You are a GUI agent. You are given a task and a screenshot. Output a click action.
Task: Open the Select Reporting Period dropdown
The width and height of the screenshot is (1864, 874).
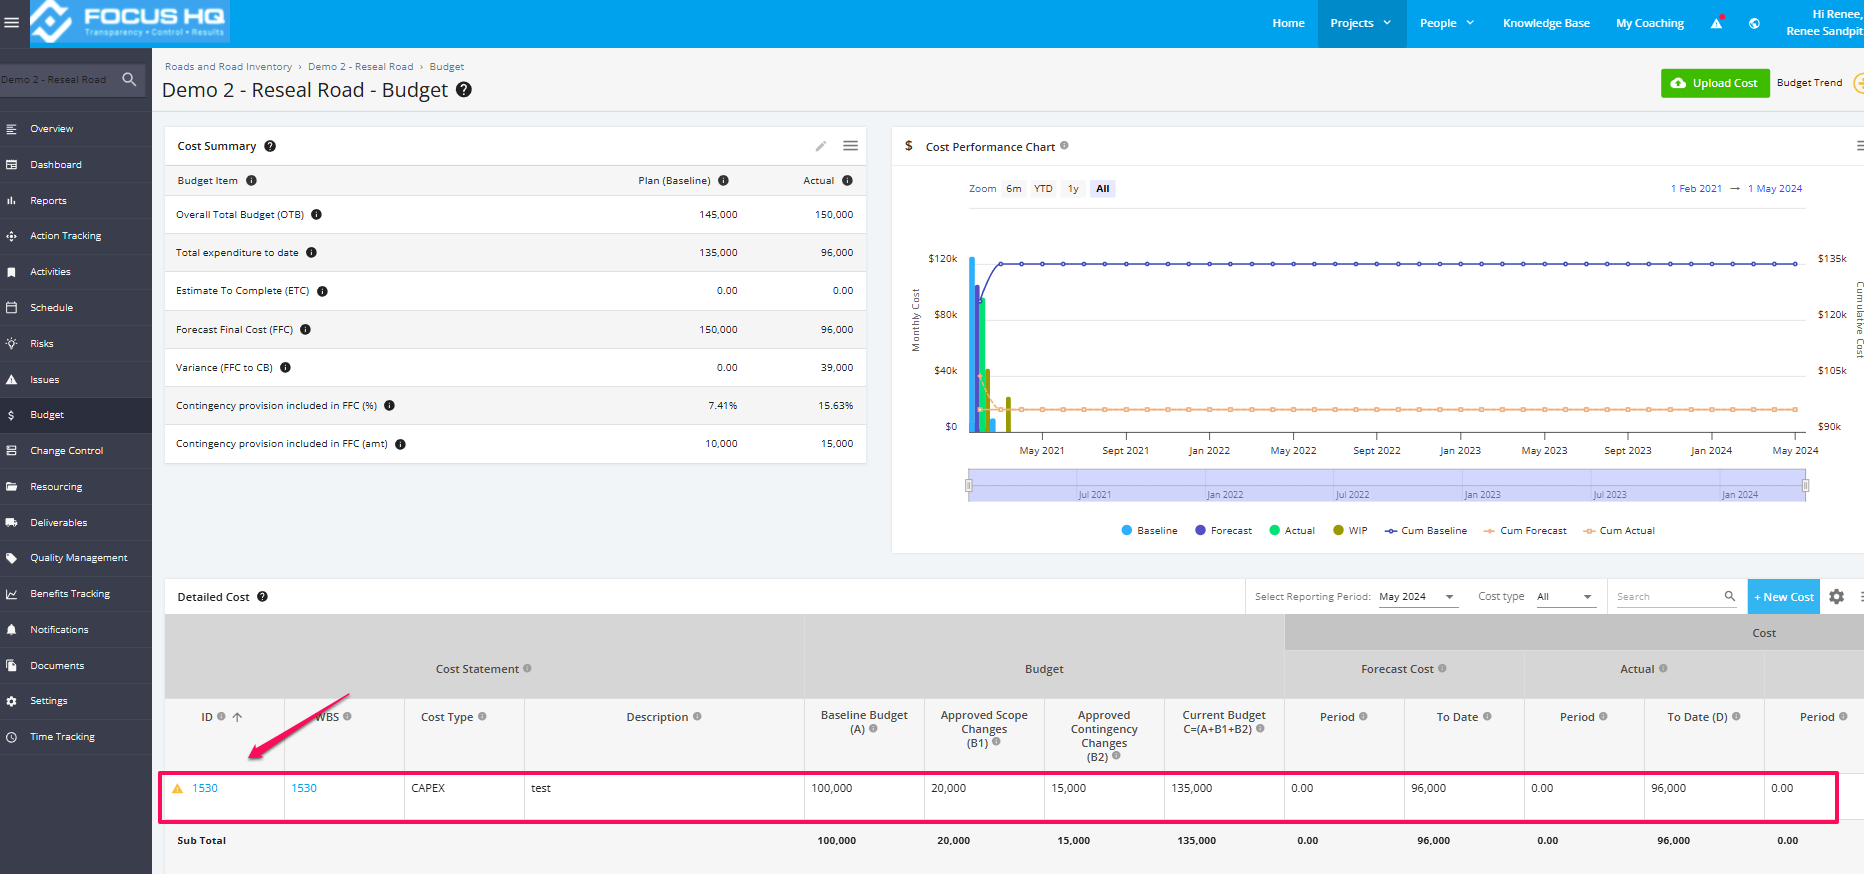[x=1417, y=597]
